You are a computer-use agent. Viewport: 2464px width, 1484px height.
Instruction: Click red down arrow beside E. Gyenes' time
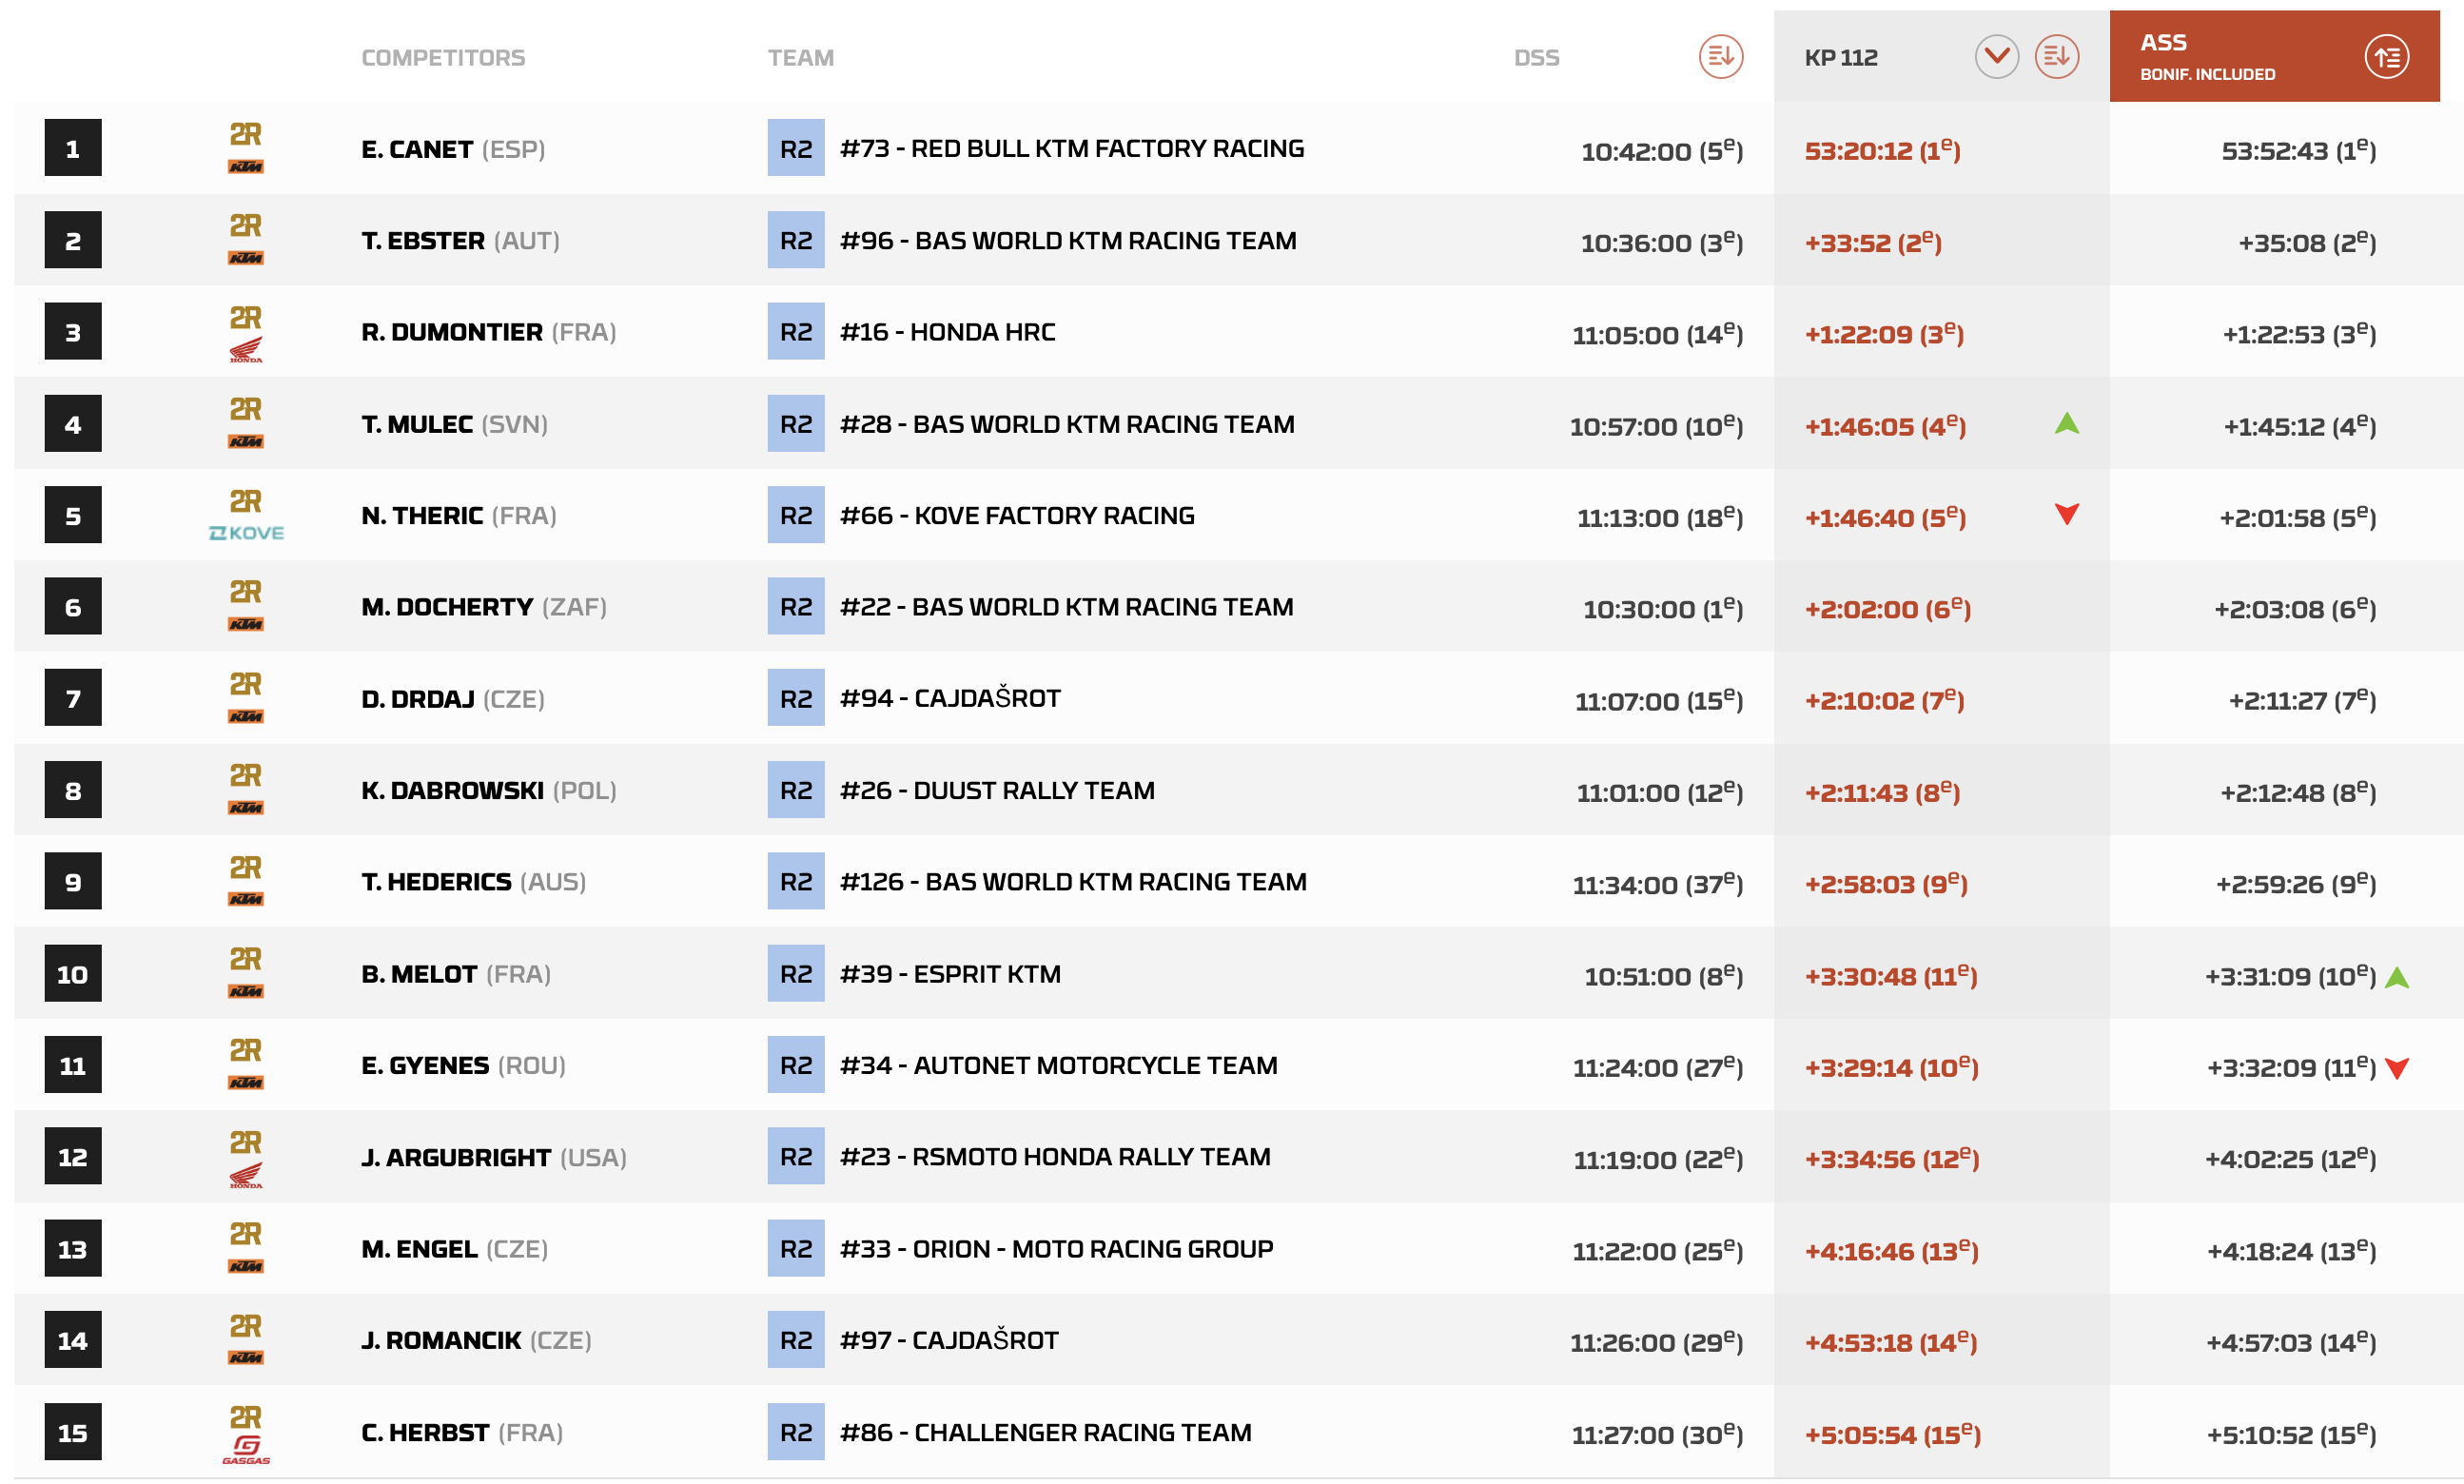coord(2397,1068)
